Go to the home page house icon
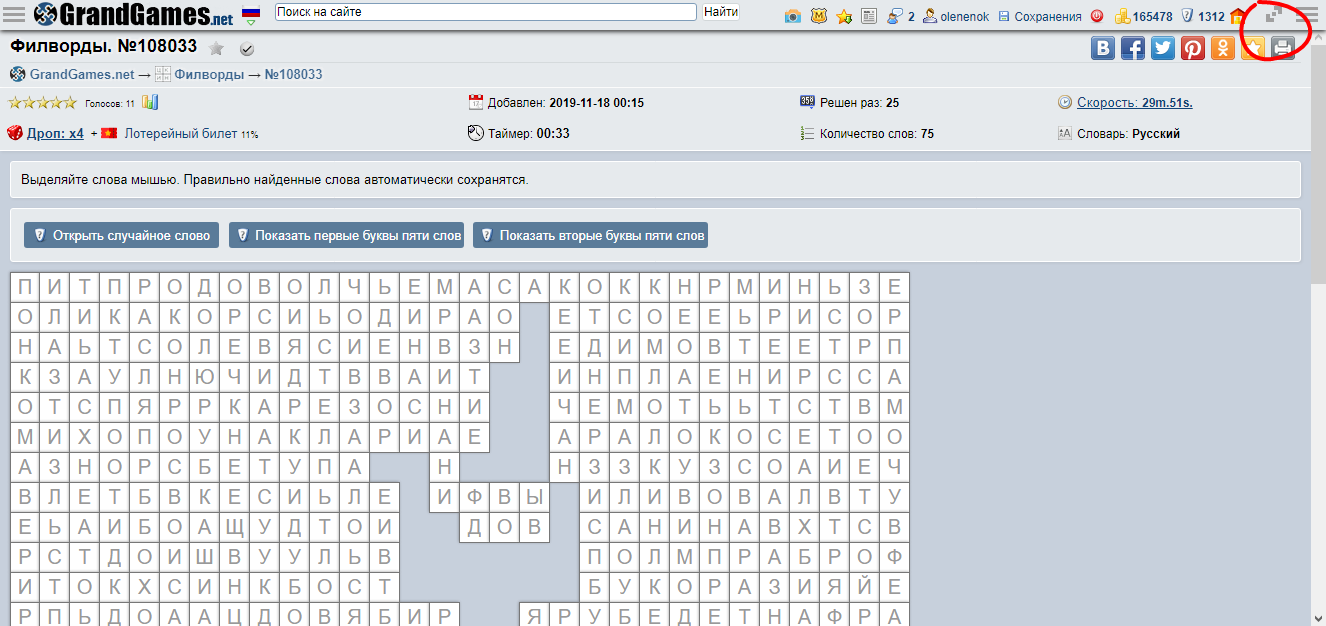Image resolution: width=1326 pixels, height=626 pixels. (1239, 16)
